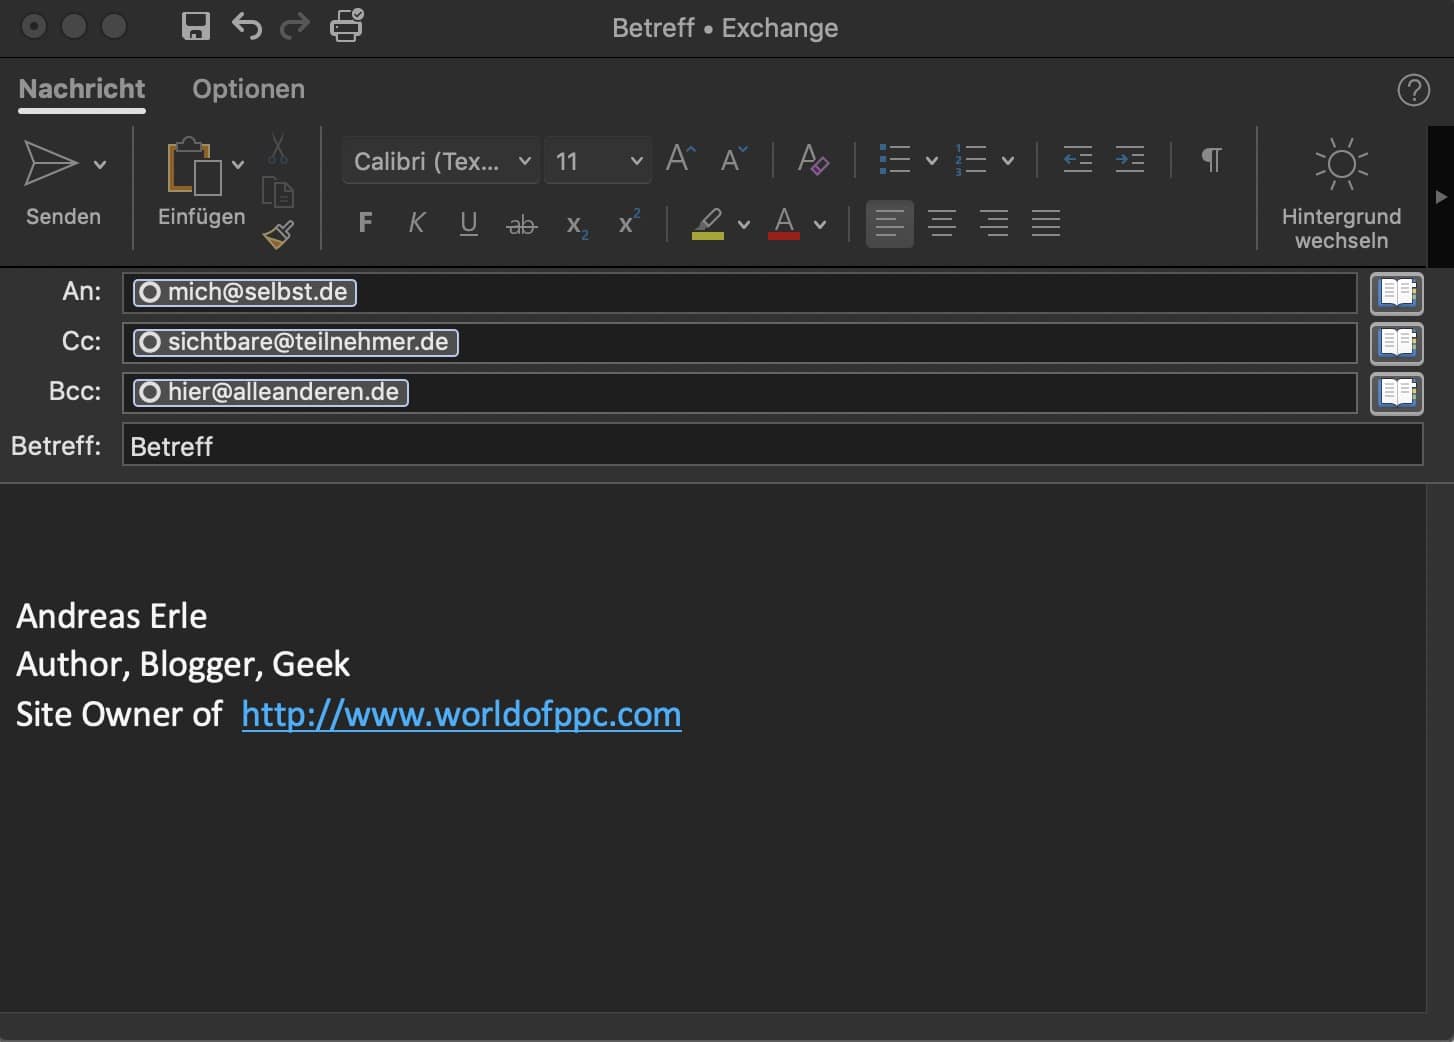Open the worldofppc.com hyperlink
Screen dimensions: 1454x1042
pos(461,714)
